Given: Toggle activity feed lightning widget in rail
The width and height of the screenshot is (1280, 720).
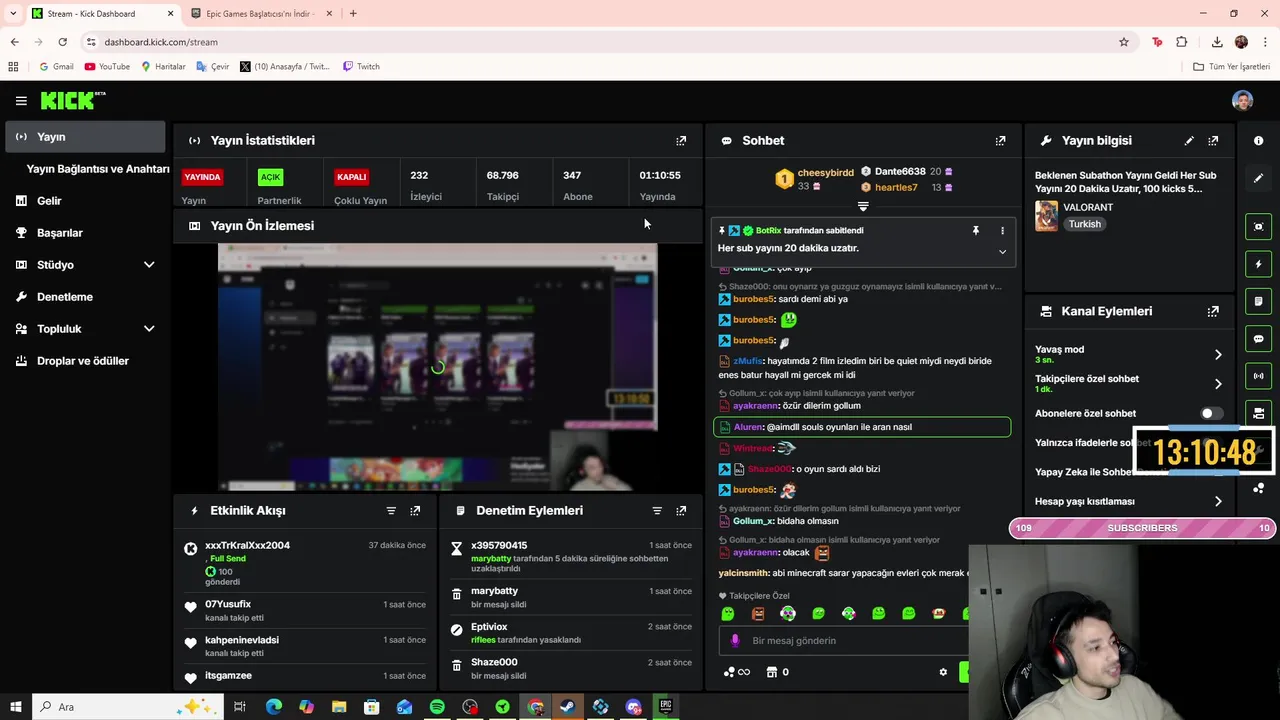Looking at the screenshot, I should tap(1258, 265).
